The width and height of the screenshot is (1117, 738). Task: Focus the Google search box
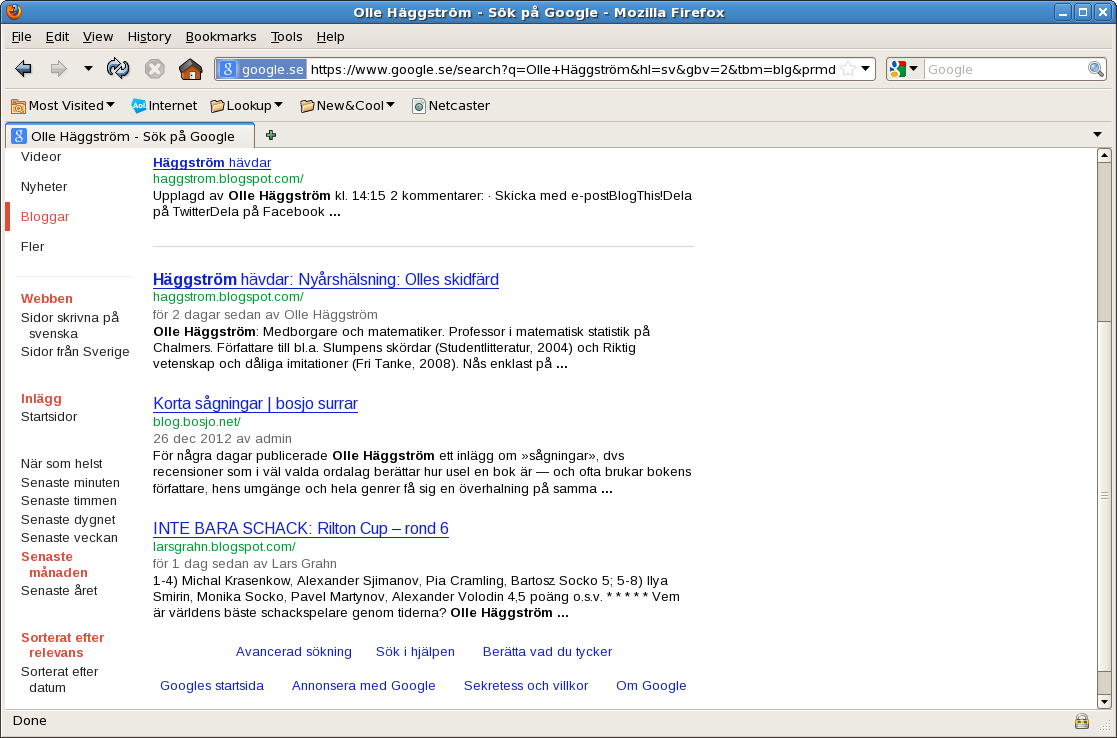click(x=1005, y=69)
